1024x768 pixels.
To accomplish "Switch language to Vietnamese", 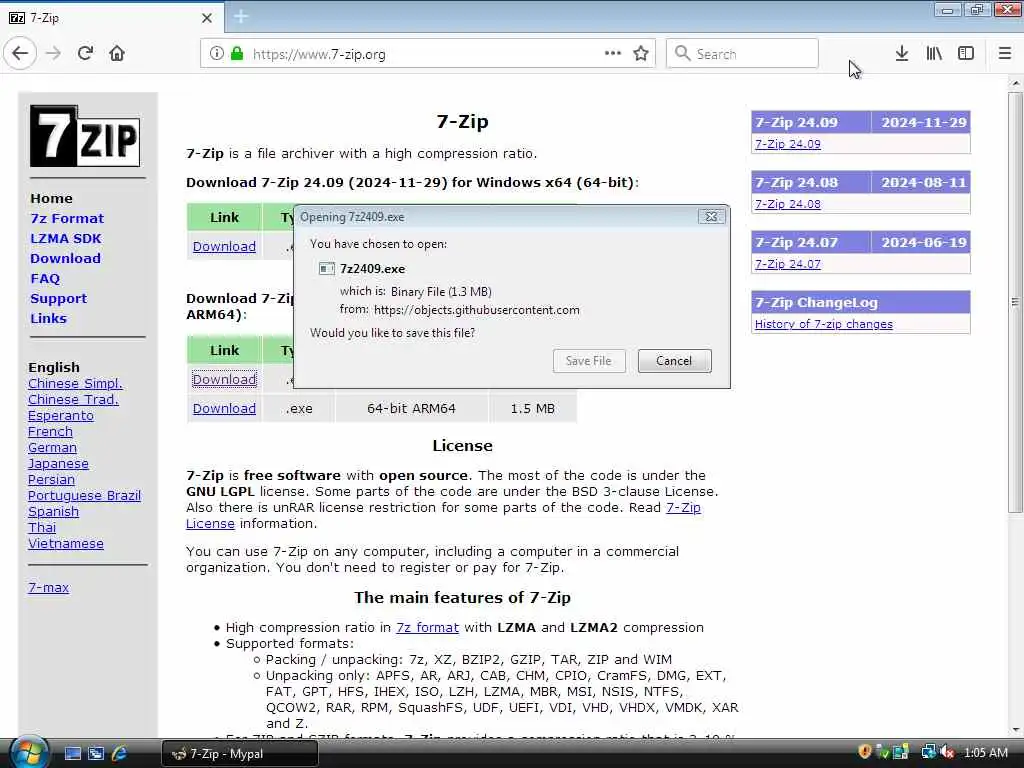I will click(66, 543).
